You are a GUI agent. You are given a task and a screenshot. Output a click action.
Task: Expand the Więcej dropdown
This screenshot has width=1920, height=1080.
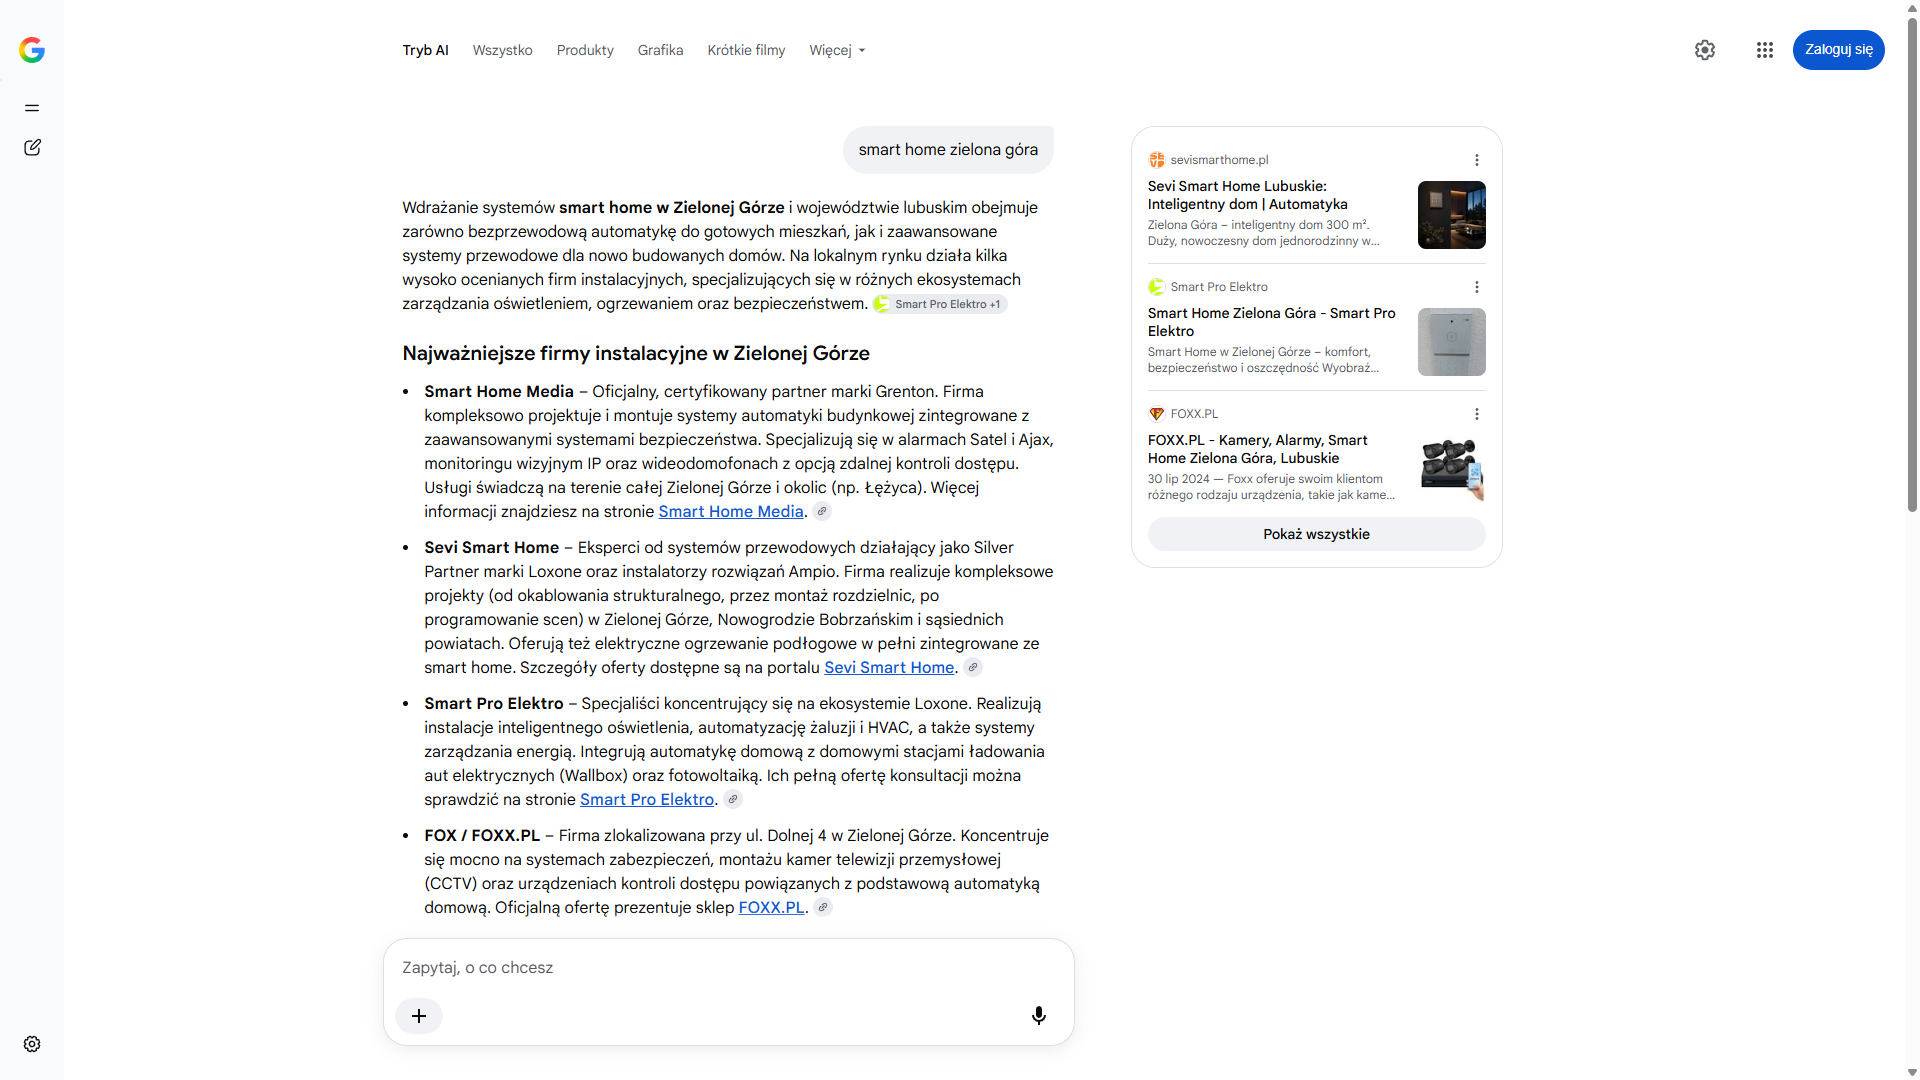pos(837,50)
